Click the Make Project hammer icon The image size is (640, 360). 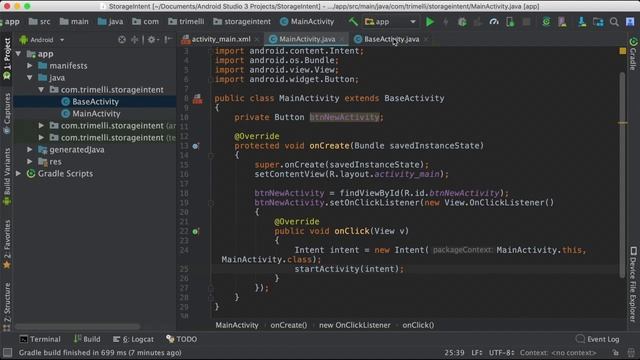click(353, 22)
